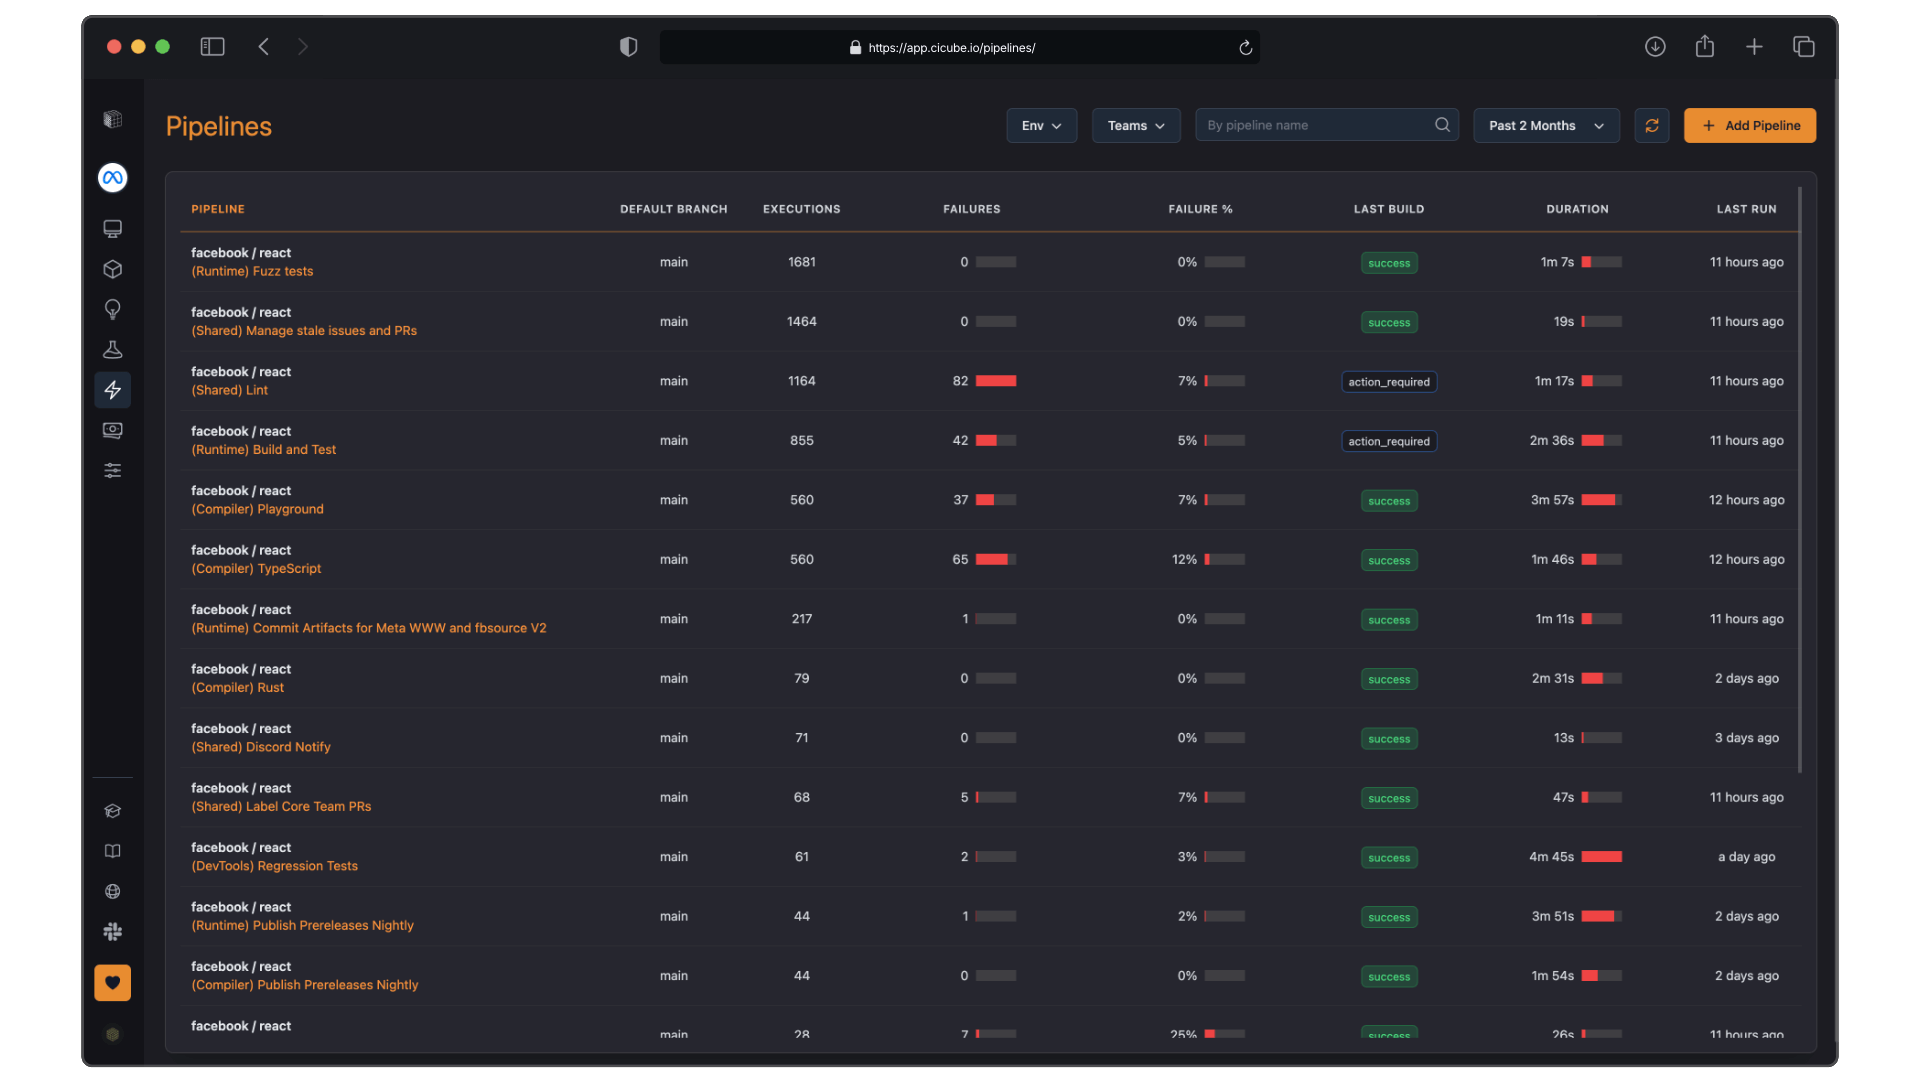The height and width of the screenshot is (1080, 1920).
Task: Open the Past 2 Months date range dropdown
Action: (1546, 125)
